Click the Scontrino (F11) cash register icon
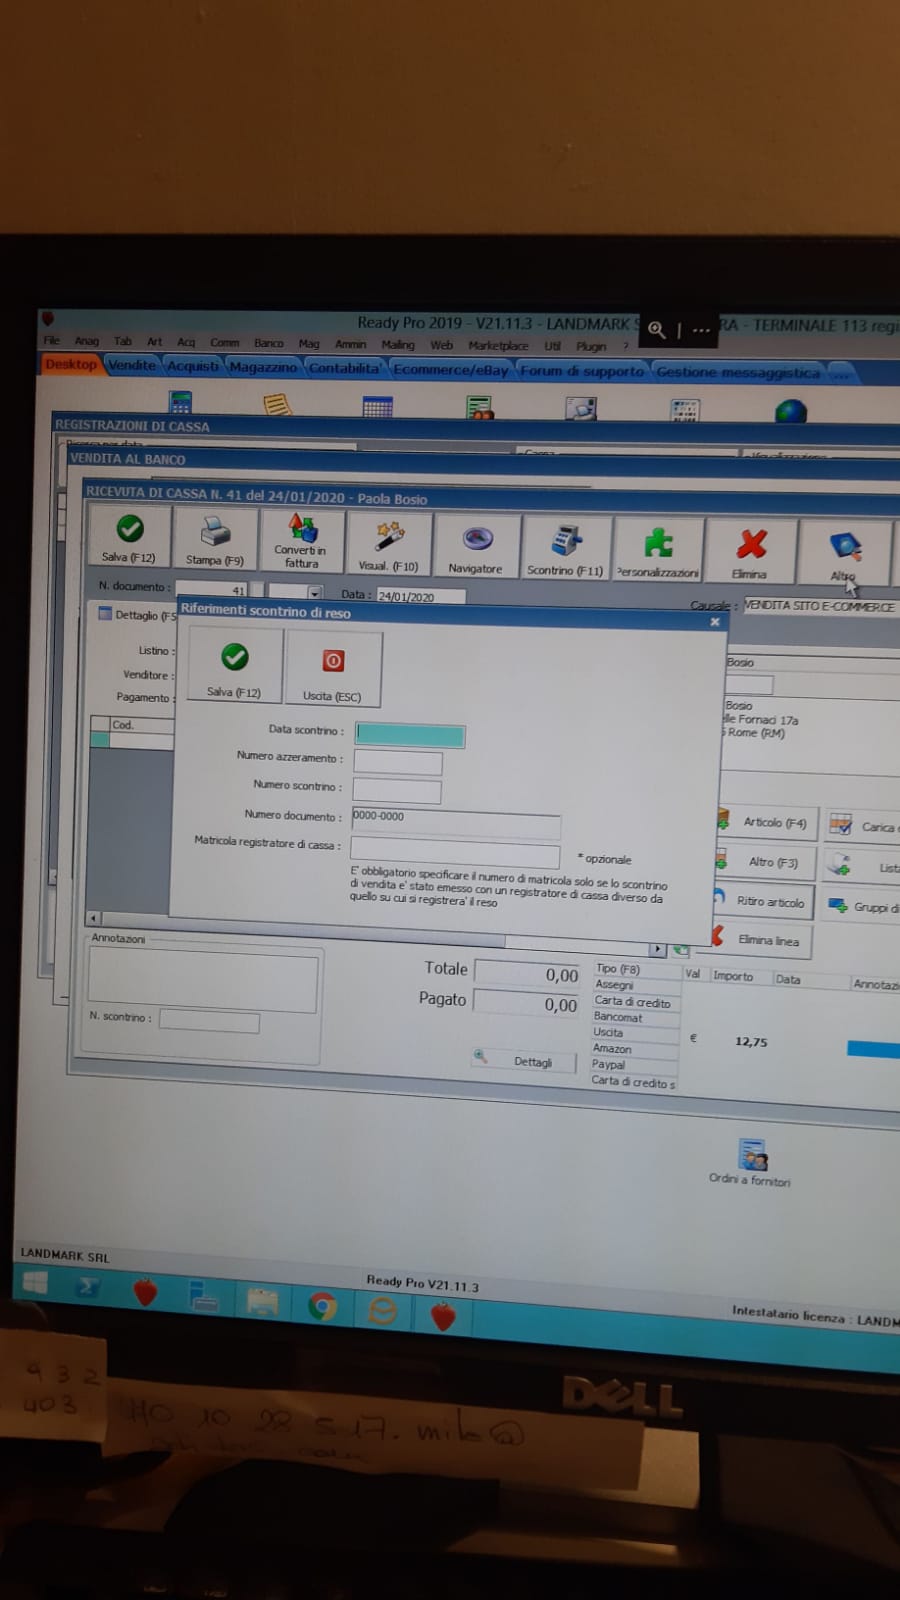This screenshot has width=900, height=1600. click(566, 550)
